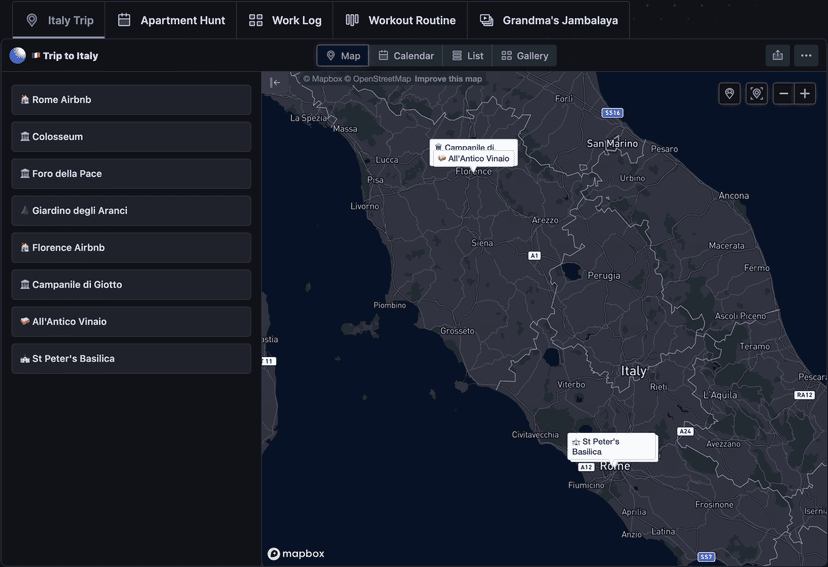Open the Grandma's Jambalaya tab
This screenshot has width=828, height=567.
(548, 20)
